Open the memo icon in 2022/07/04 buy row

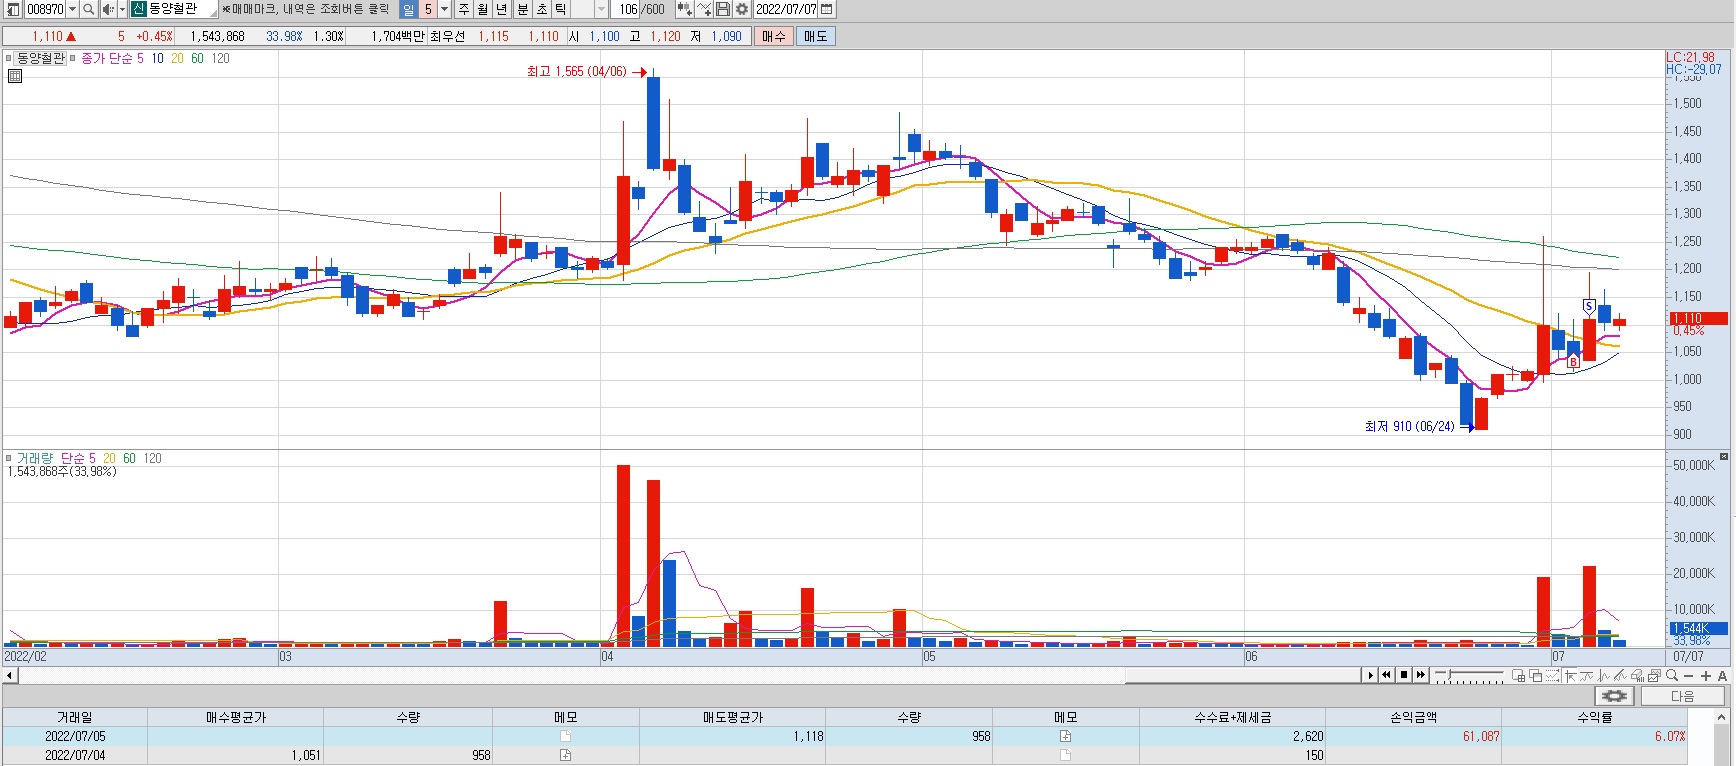tap(566, 755)
